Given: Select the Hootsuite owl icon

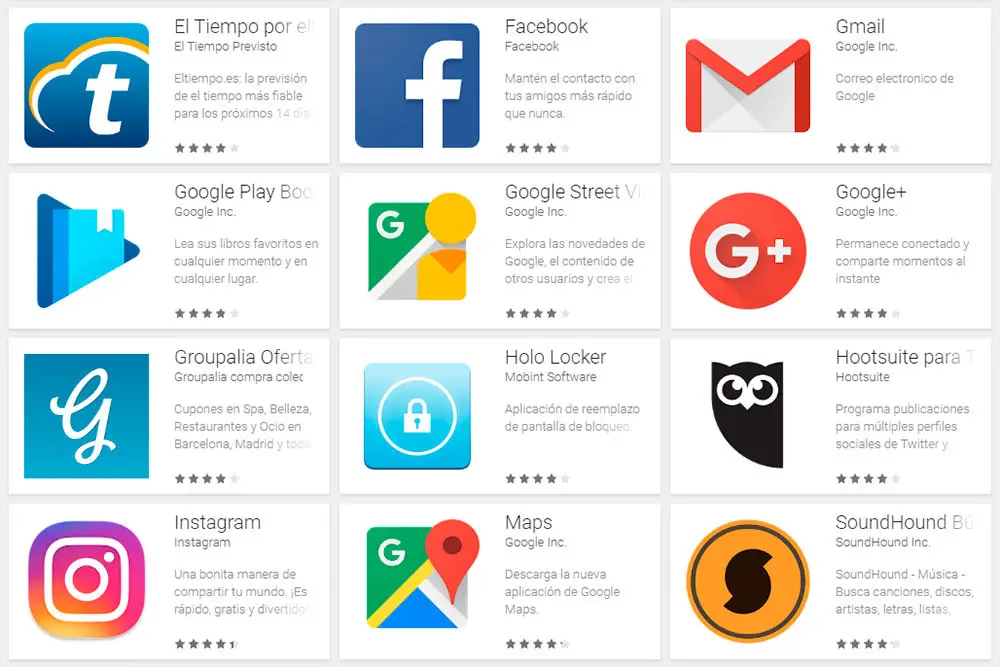Looking at the screenshot, I should click(x=747, y=414).
